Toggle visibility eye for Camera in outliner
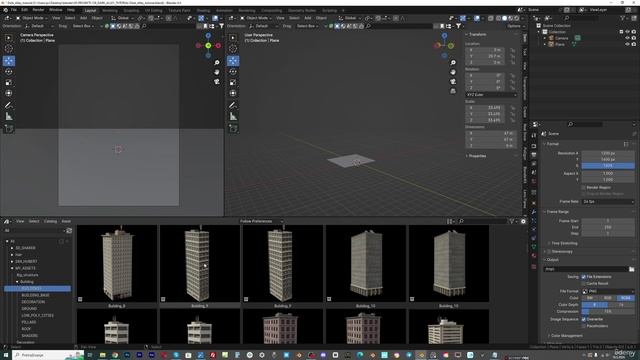 coord(627,38)
